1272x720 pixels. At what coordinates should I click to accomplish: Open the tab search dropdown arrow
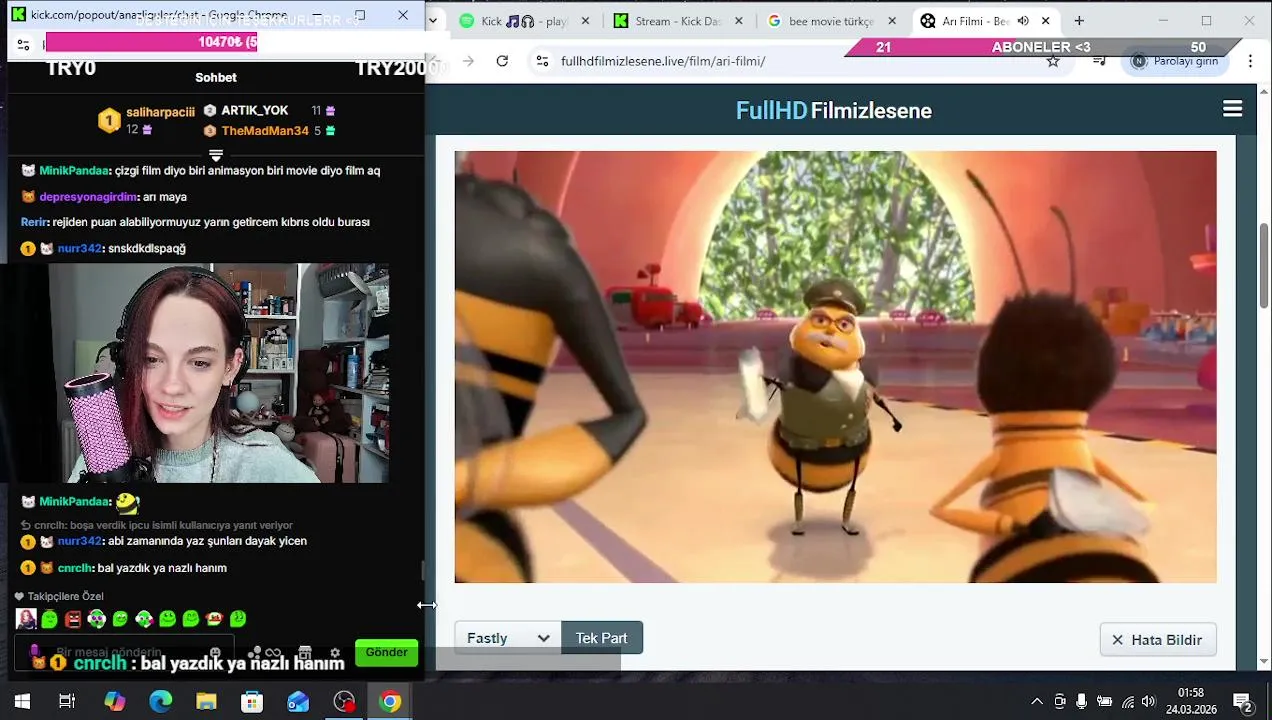[x=432, y=21]
